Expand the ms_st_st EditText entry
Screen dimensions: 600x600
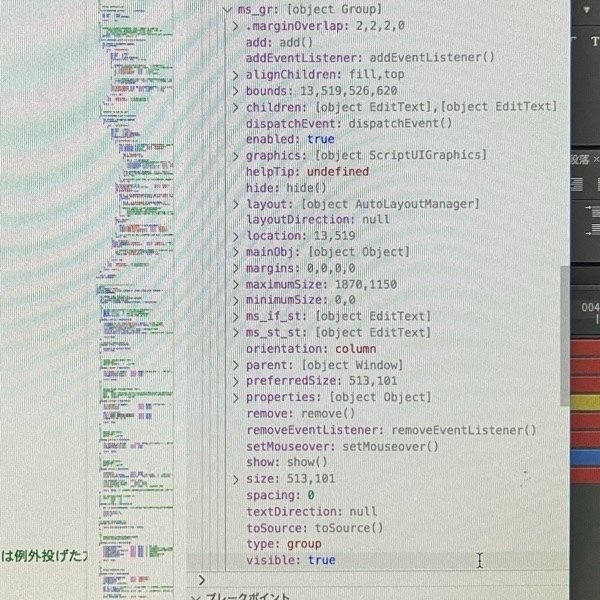236,333
